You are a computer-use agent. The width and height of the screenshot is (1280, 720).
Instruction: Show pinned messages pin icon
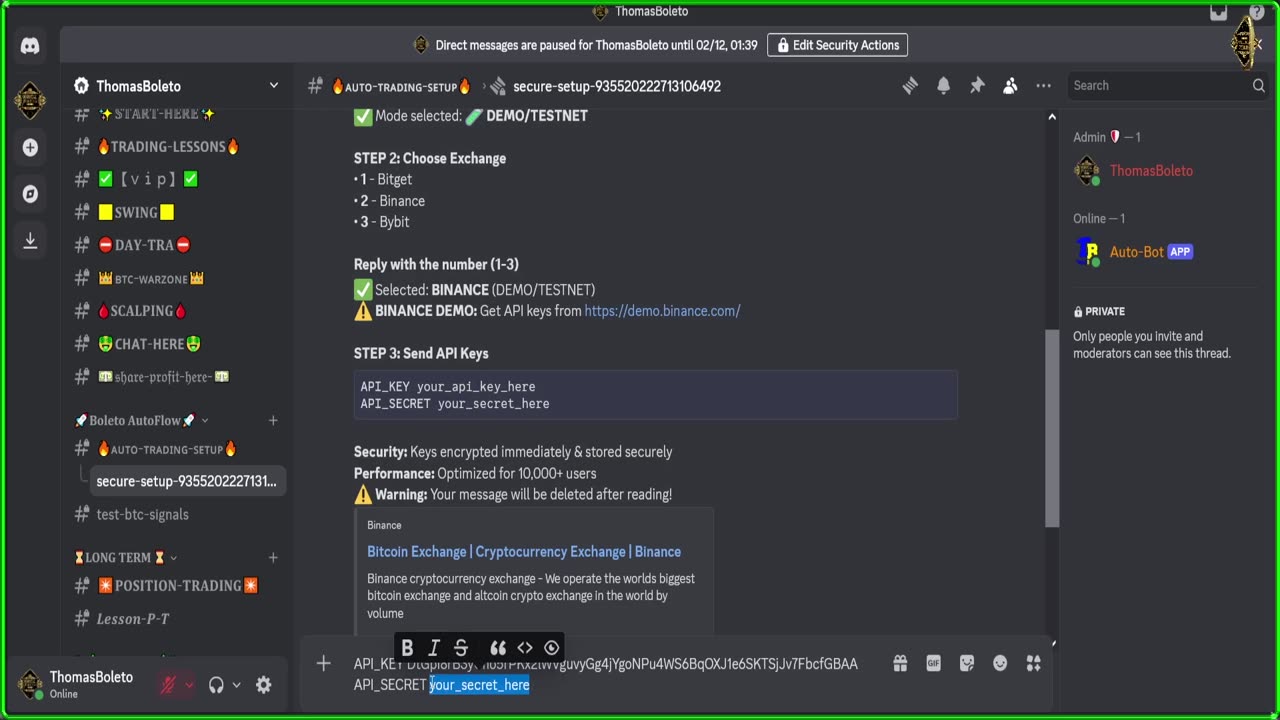(x=977, y=86)
